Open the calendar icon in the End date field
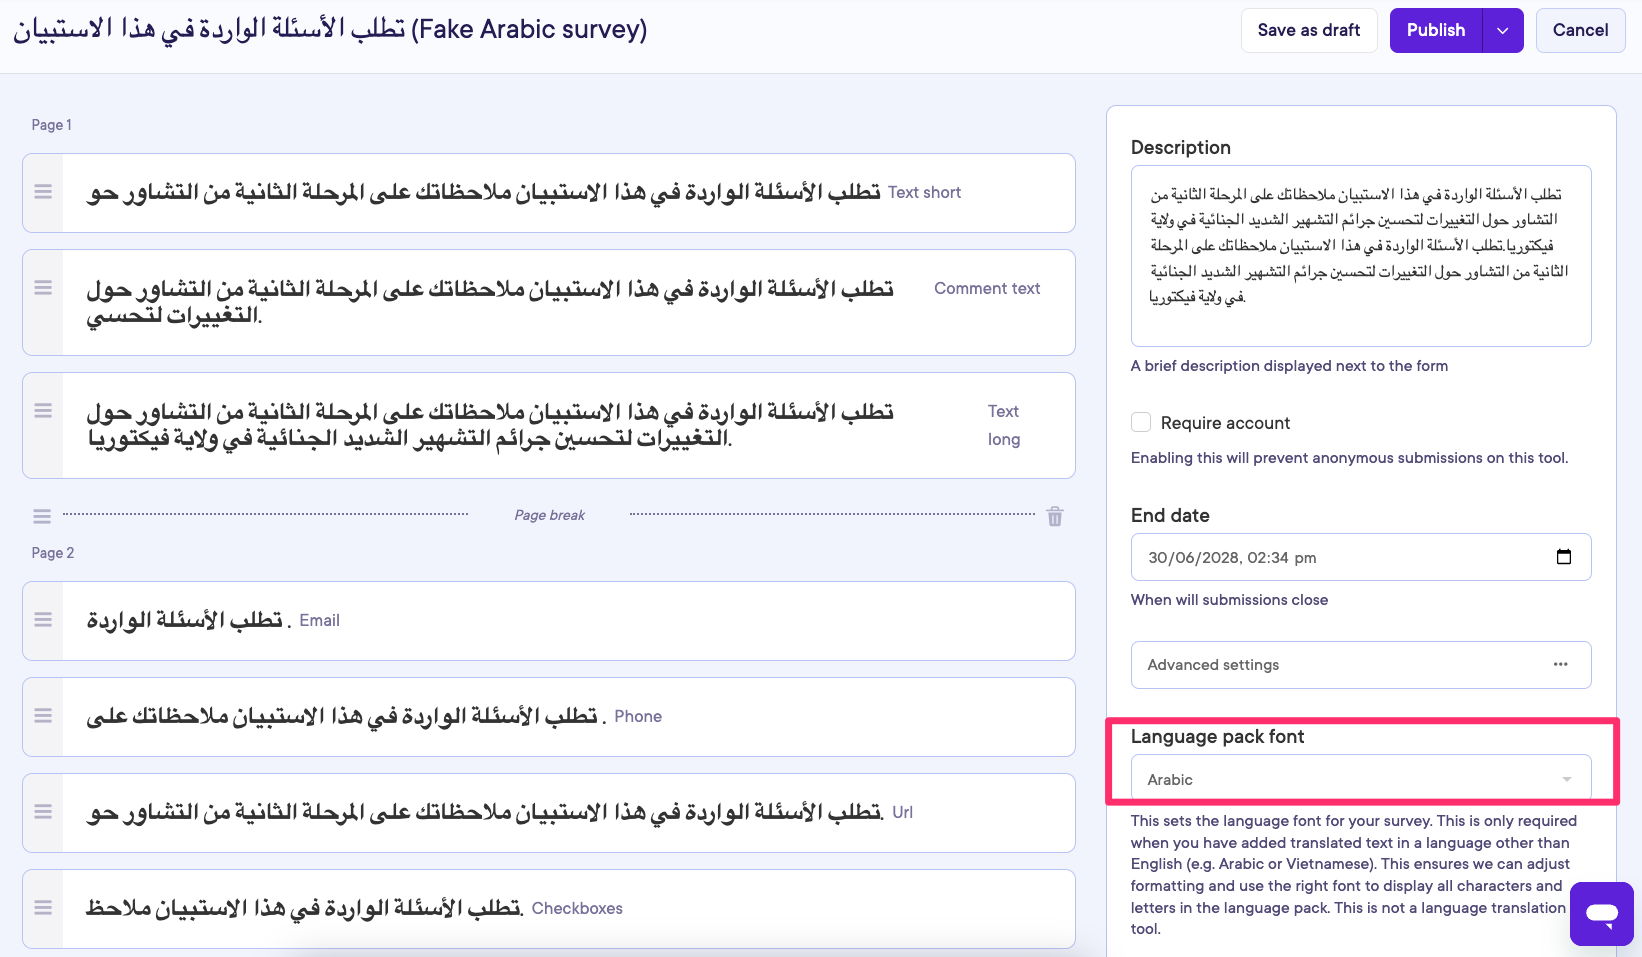This screenshot has width=1642, height=957. 1564,557
